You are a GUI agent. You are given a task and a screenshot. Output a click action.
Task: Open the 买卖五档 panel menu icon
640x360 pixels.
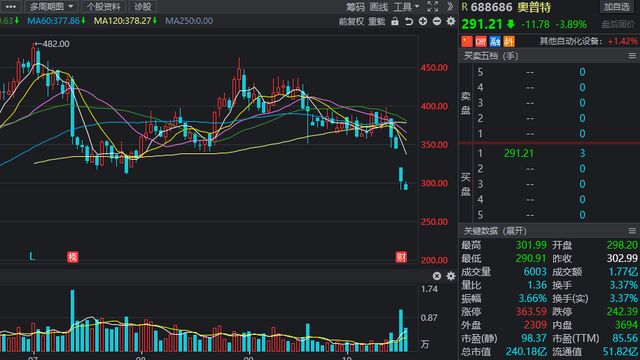(632, 56)
